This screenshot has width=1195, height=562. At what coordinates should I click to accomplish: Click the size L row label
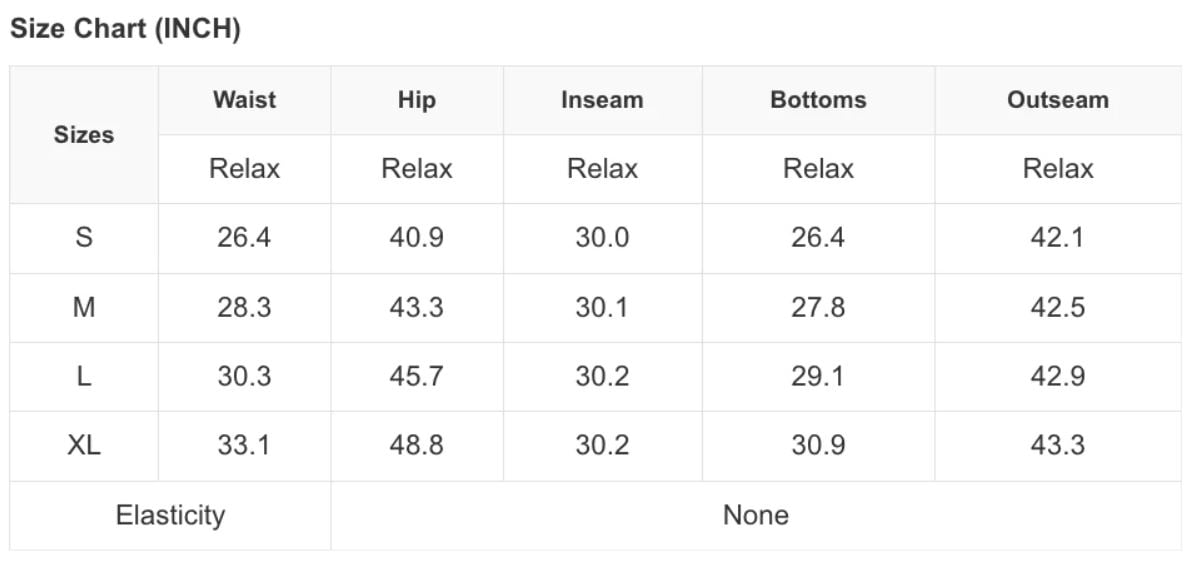(x=84, y=377)
